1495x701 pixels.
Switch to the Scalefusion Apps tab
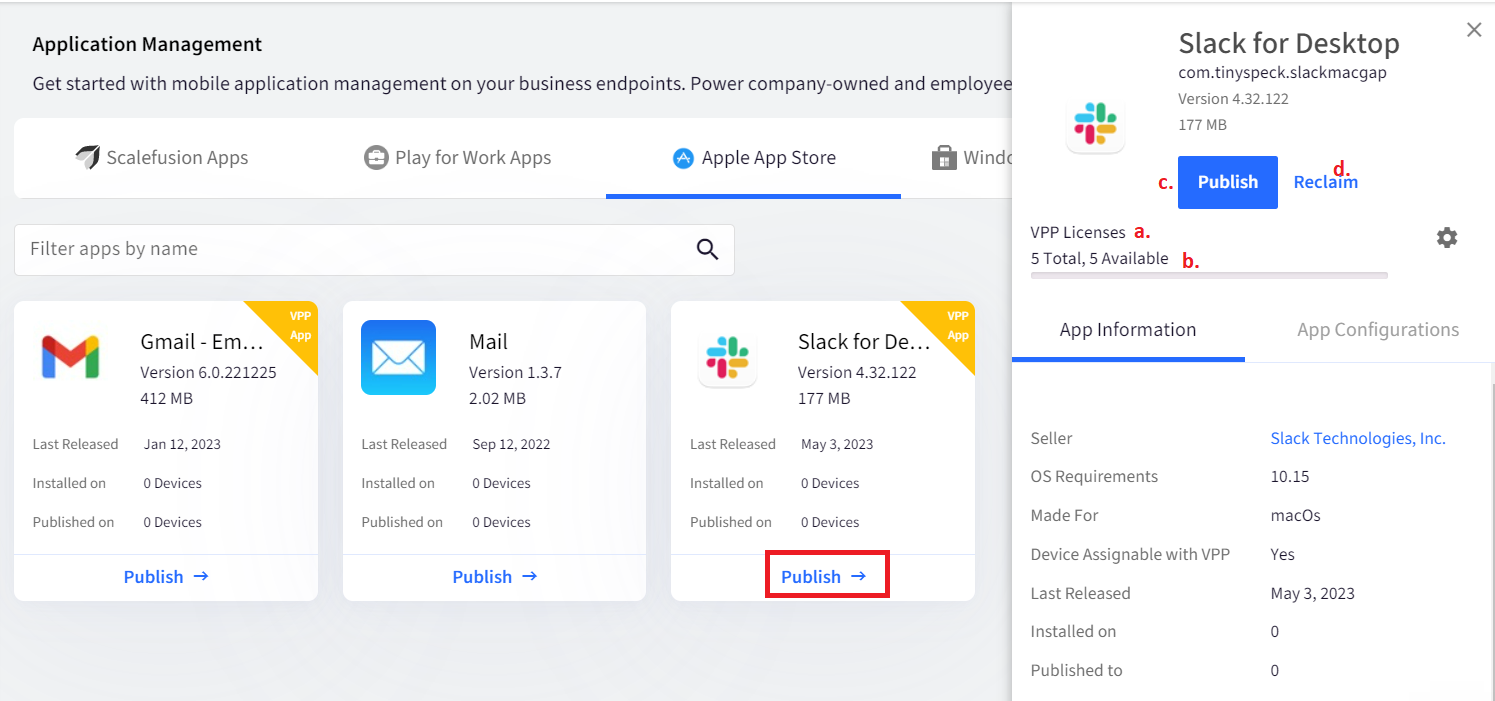coord(161,157)
